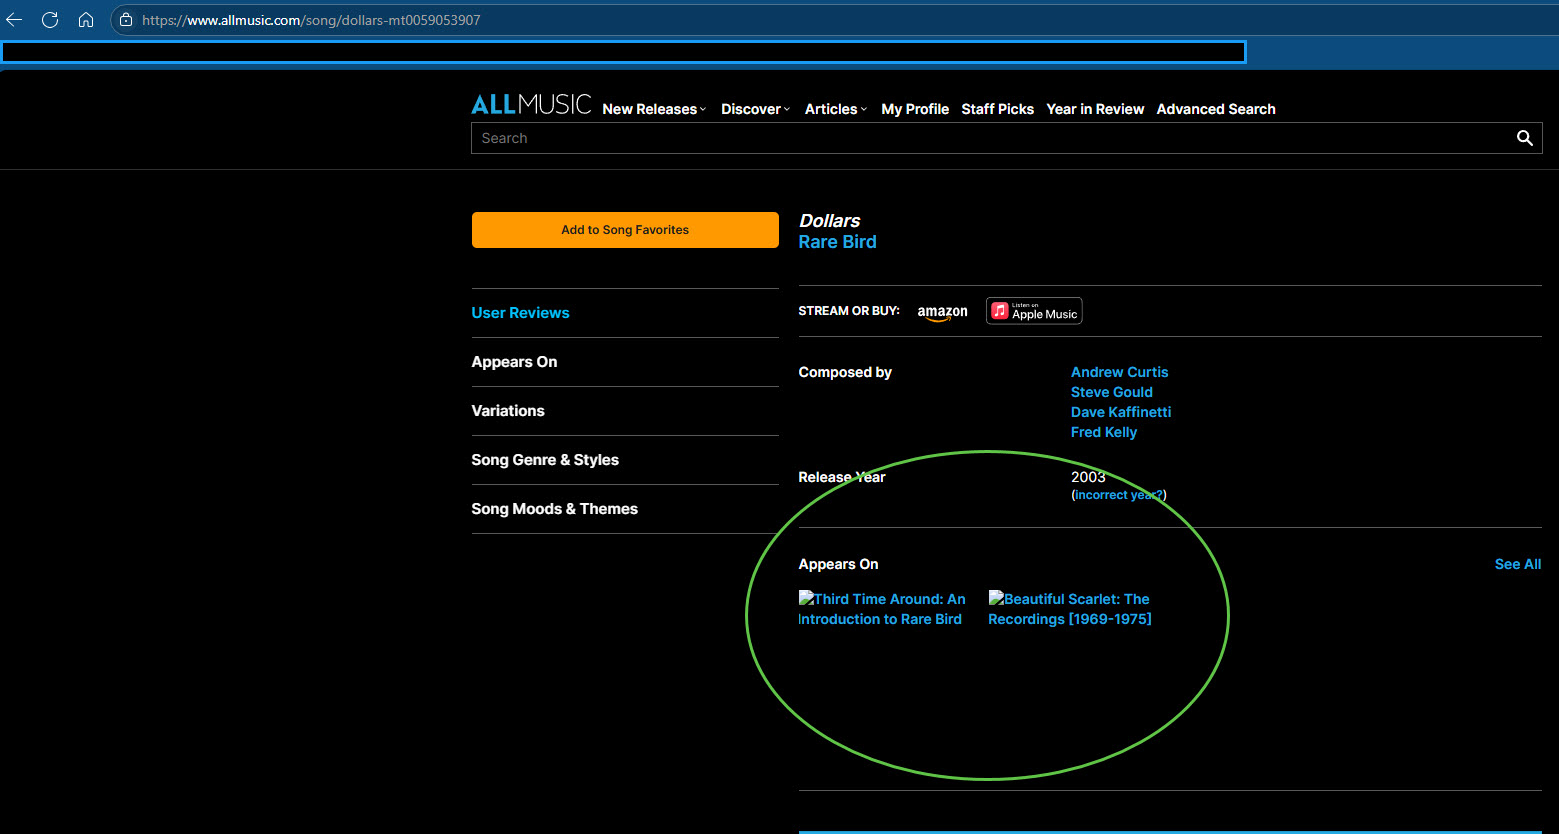Open the Amazon buy link
This screenshot has height=834, width=1559.
[x=942, y=312]
